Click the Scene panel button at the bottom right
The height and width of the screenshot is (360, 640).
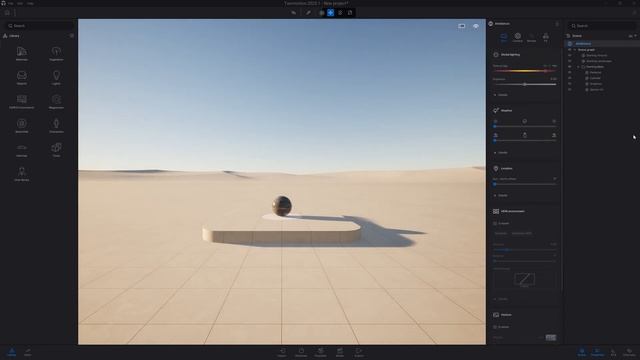click(582, 352)
